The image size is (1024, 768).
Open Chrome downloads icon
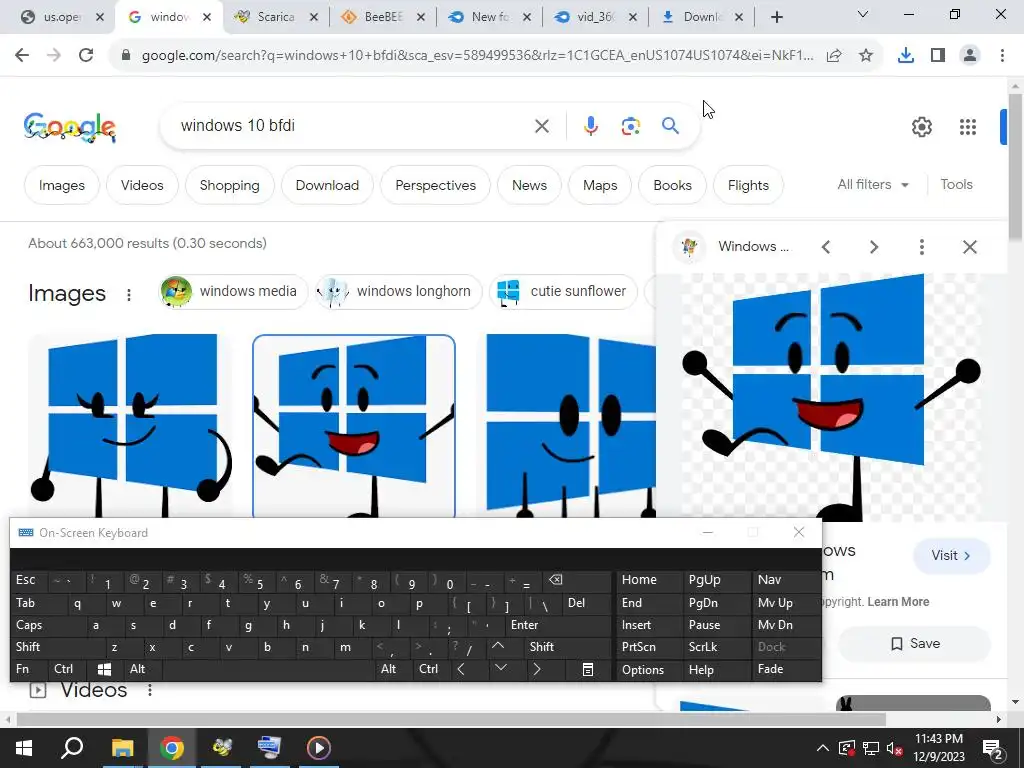905,56
